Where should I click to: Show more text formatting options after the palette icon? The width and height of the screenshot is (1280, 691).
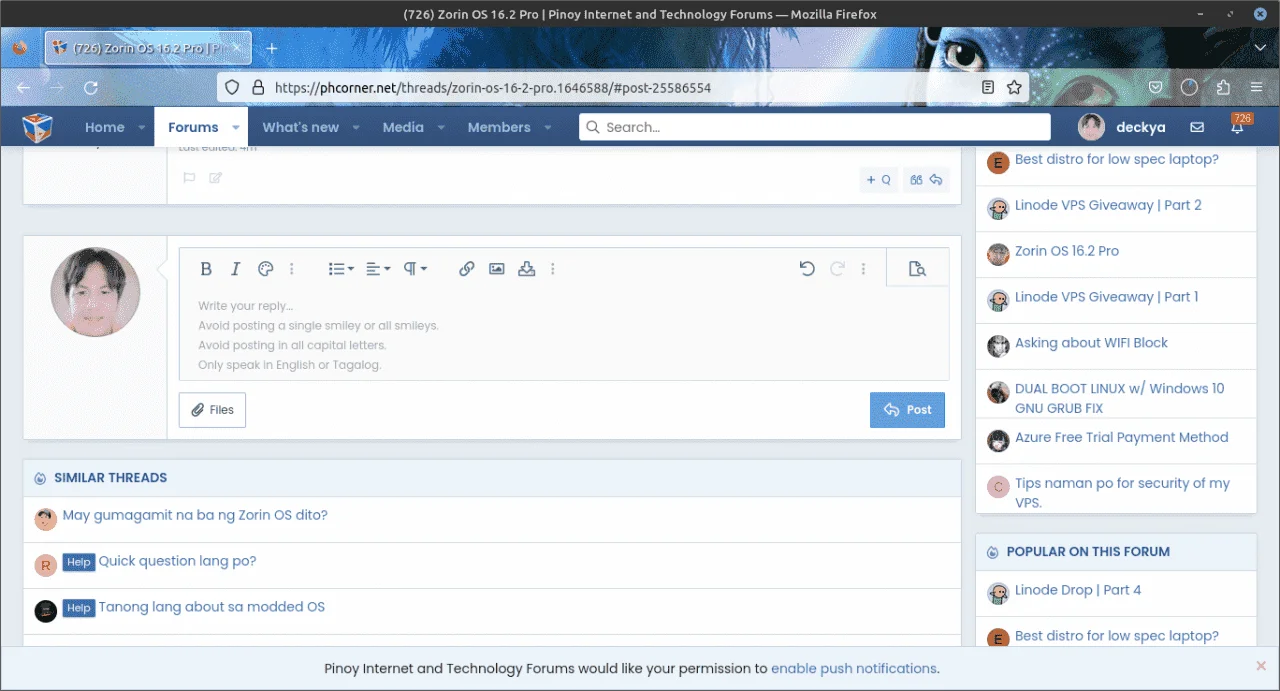click(x=292, y=269)
